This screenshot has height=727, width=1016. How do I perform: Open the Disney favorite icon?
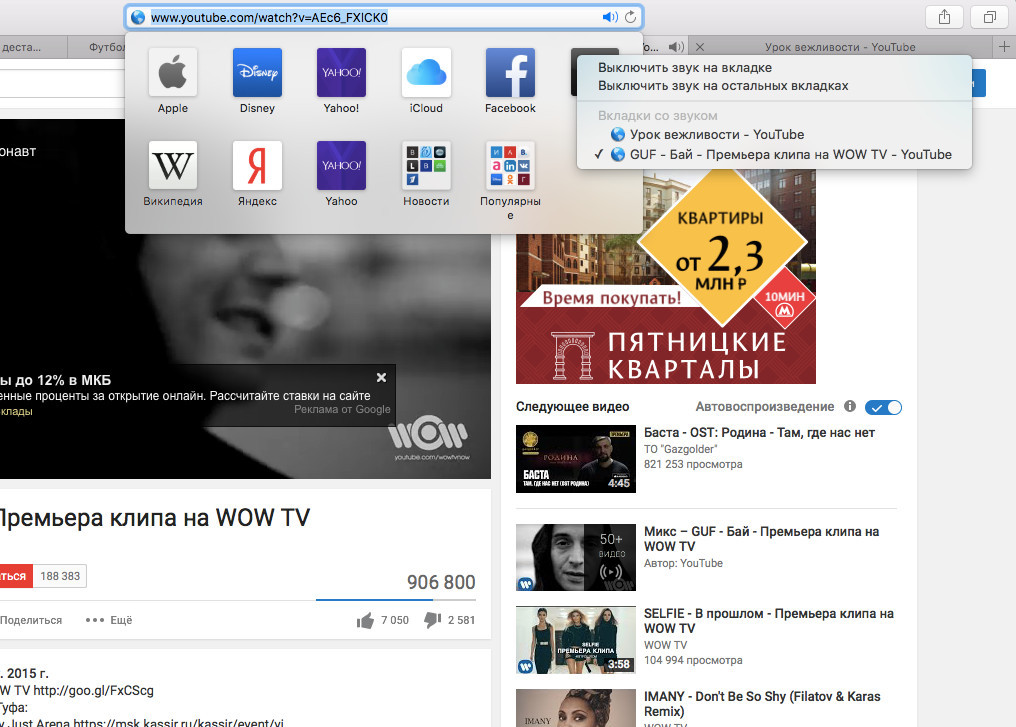(257, 73)
